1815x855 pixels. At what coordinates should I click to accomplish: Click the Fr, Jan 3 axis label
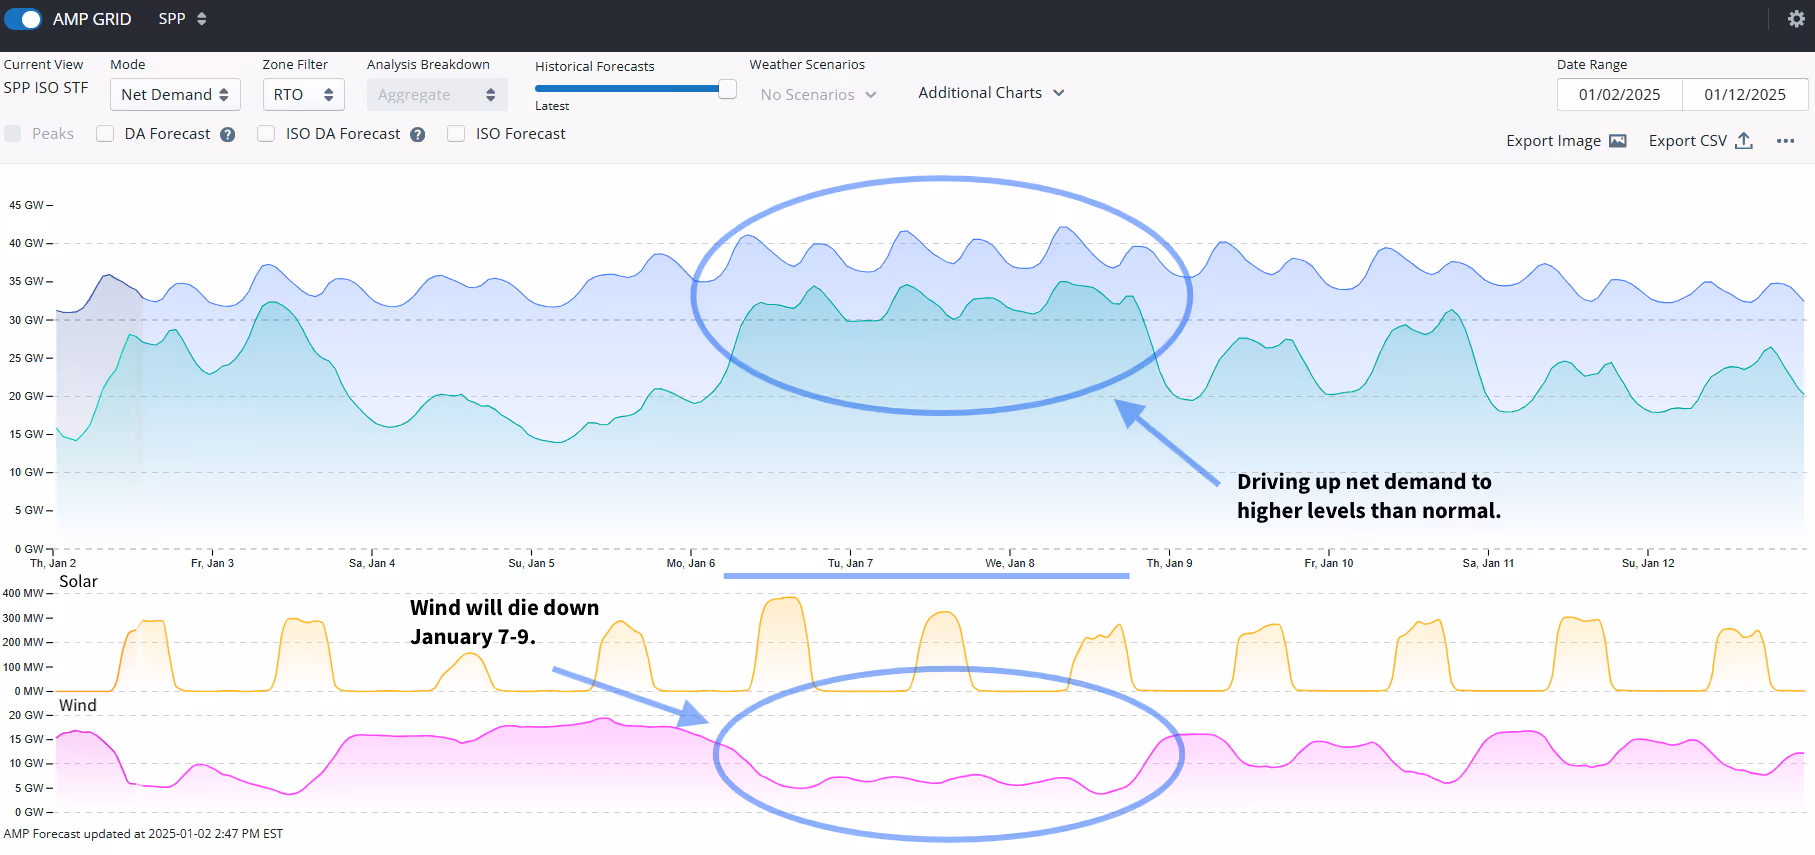pyautogui.click(x=212, y=564)
